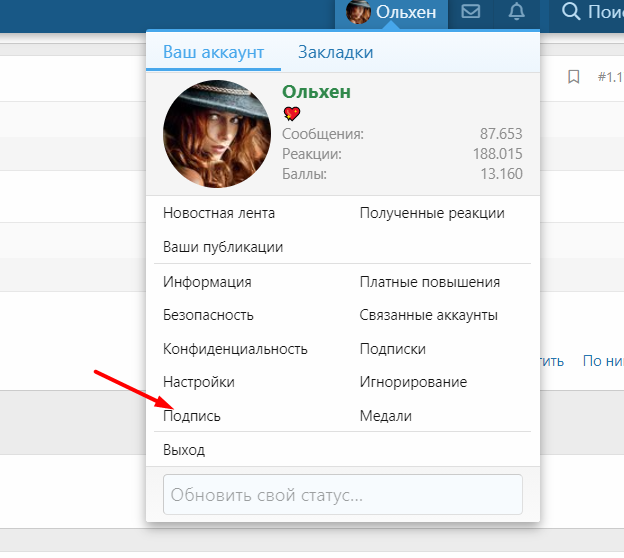The image size is (624, 558).
Task: Open the envelope messages icon
Action: point(470,13)
